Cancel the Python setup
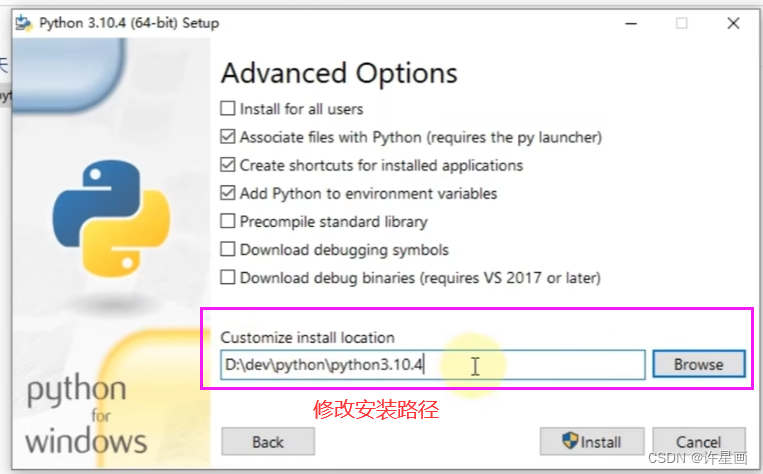Screen dimensions: 763x474 [x=699, y=441]
